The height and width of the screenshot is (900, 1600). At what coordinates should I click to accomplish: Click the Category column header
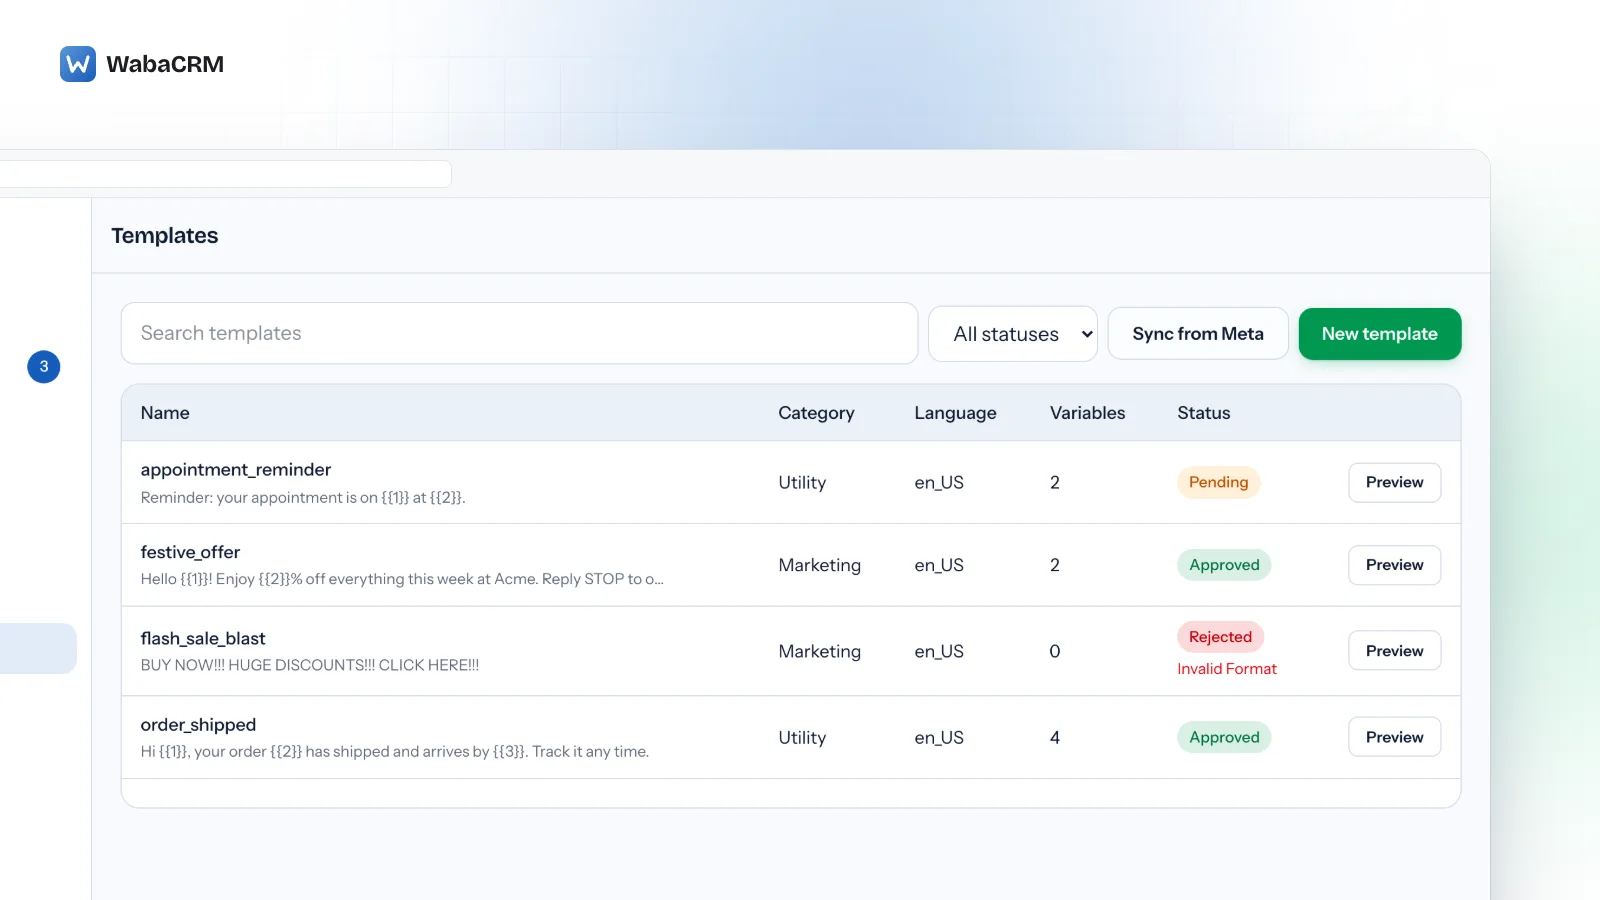(816, 413)
